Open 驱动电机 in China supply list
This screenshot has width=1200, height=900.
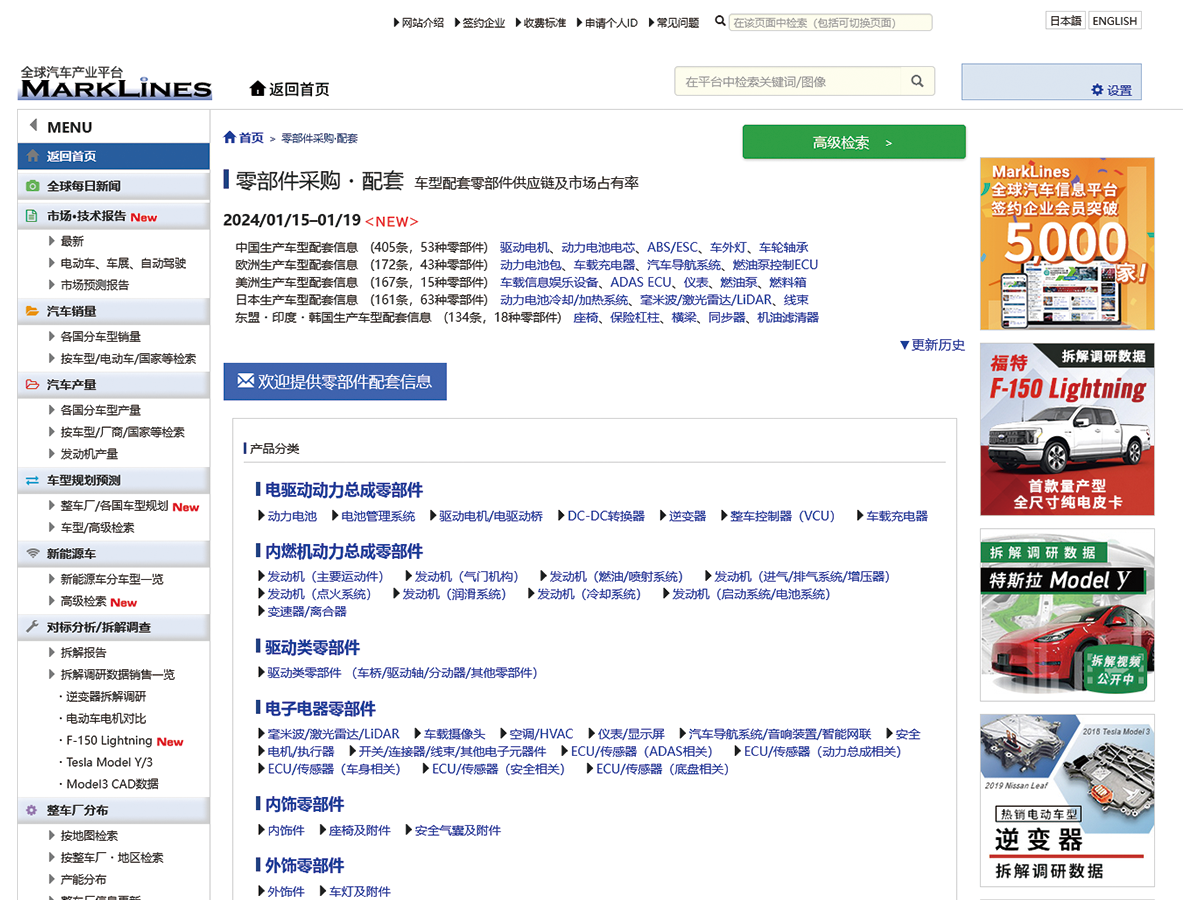(x=525, y=247)
